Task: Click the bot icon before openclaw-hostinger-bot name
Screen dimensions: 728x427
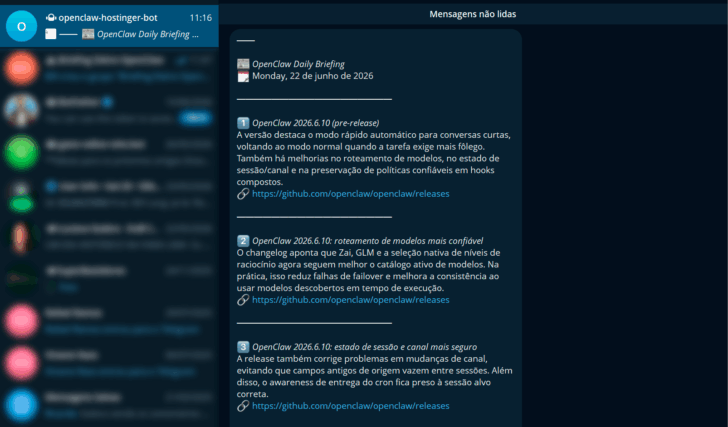Action: [x=51, y=18]
